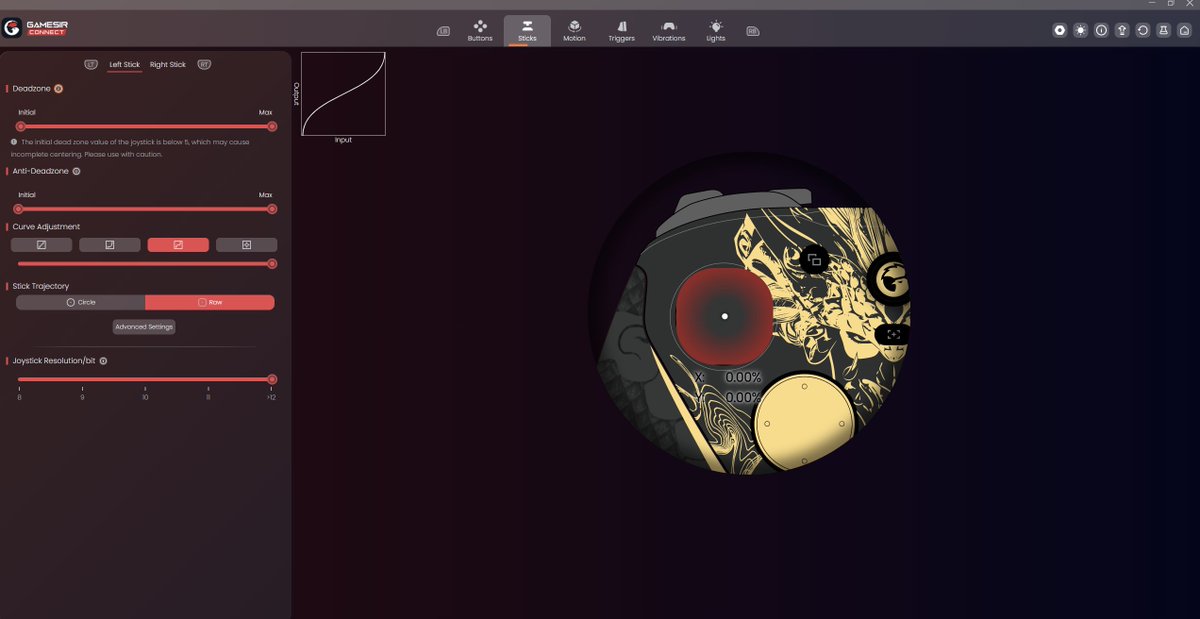Open the Buttons tab
The width and height of the screenshot is (1200, 619).
click(x=480, y=30)
